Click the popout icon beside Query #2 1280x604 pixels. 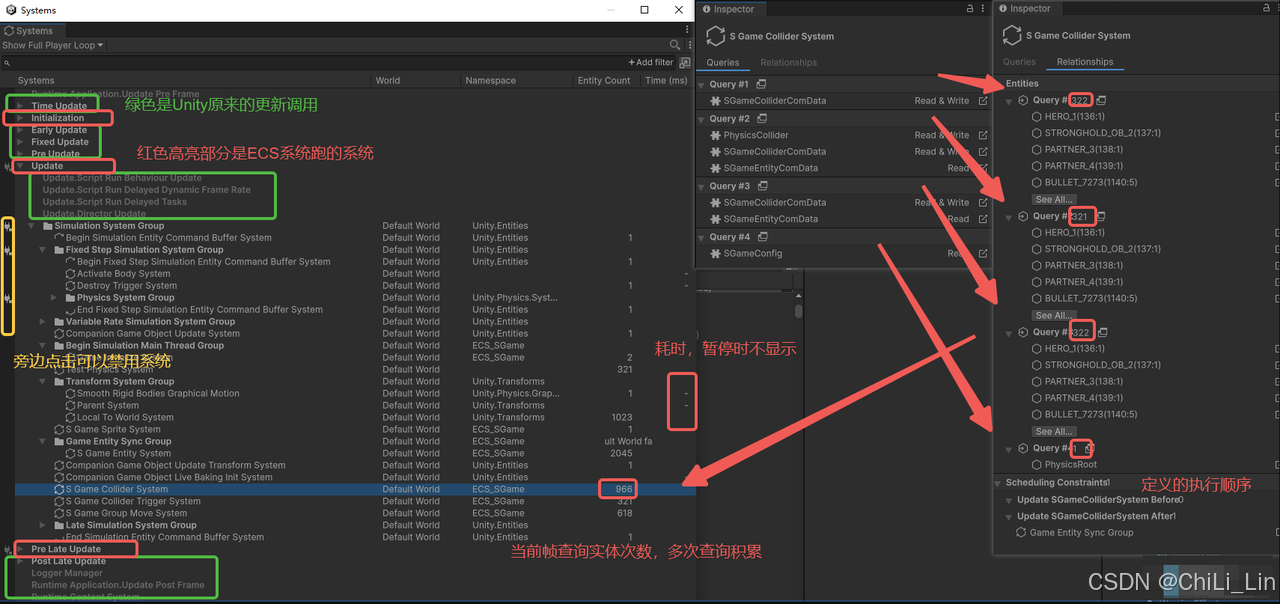click(762, 118)
